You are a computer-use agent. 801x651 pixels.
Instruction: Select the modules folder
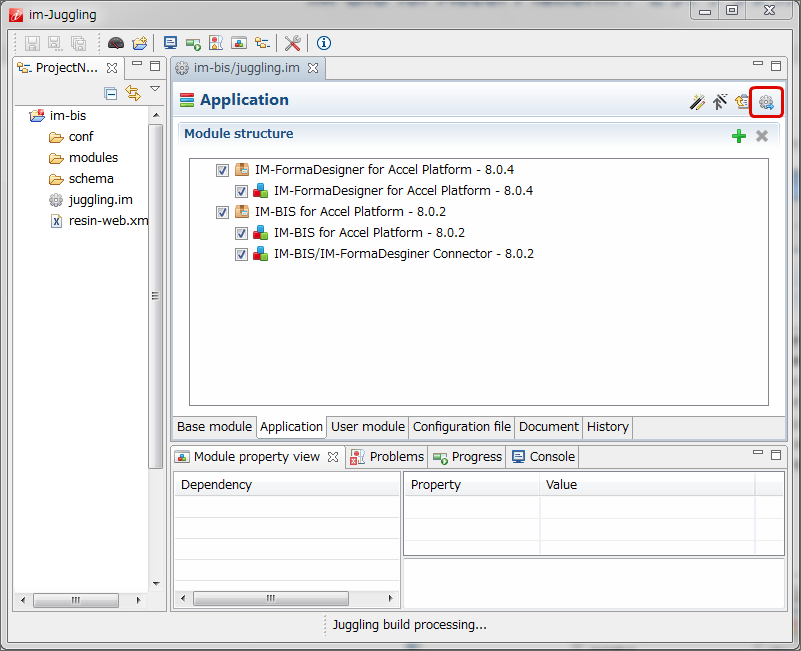(x=84, y=158)
